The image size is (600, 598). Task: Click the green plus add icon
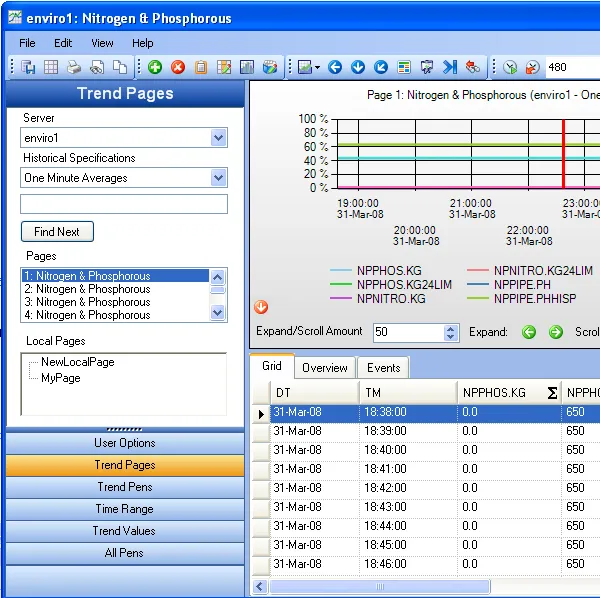point(155,67)
